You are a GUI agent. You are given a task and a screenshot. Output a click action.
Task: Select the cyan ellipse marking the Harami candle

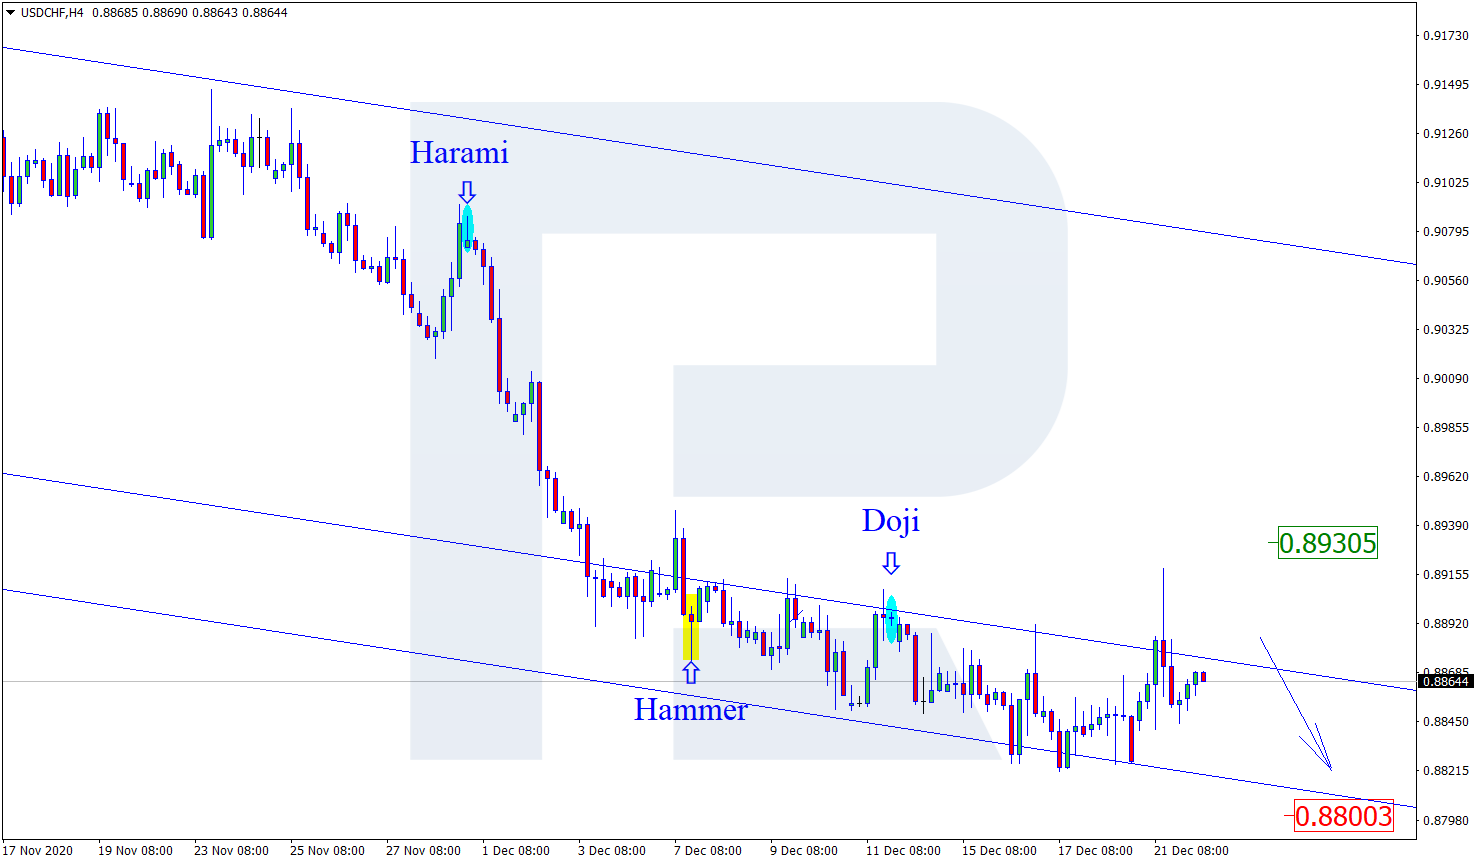point(467,228)
